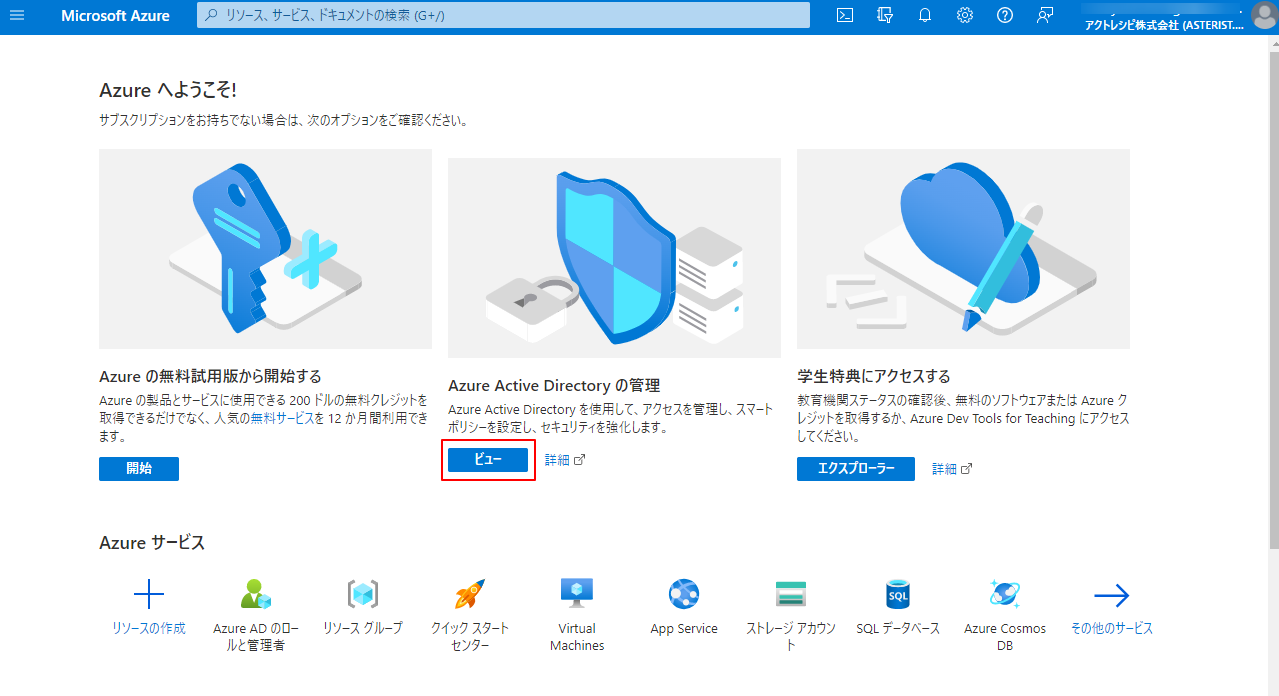Open the Virtual Machines service icon

(577, 595)
